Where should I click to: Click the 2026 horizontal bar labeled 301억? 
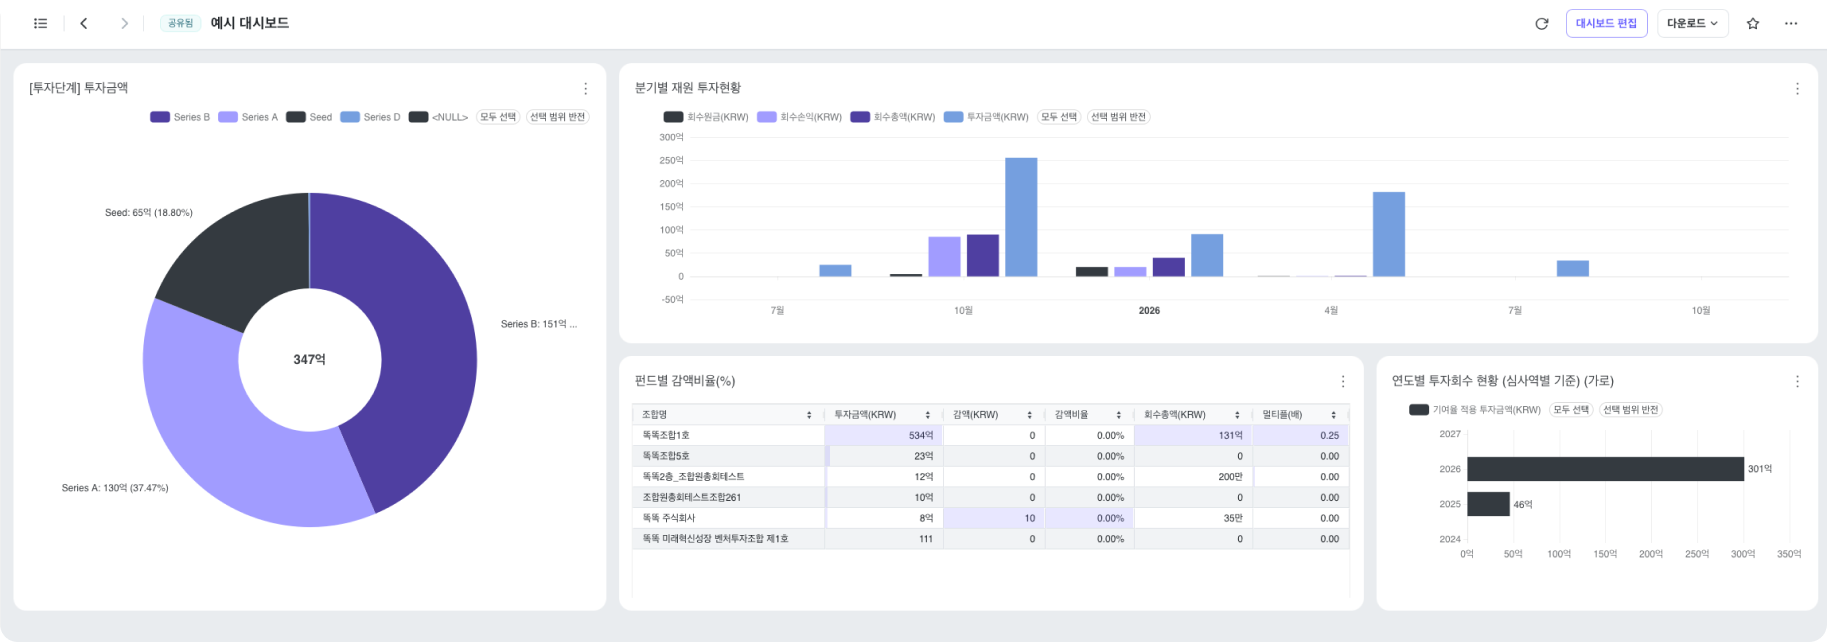click(1605, 469)
